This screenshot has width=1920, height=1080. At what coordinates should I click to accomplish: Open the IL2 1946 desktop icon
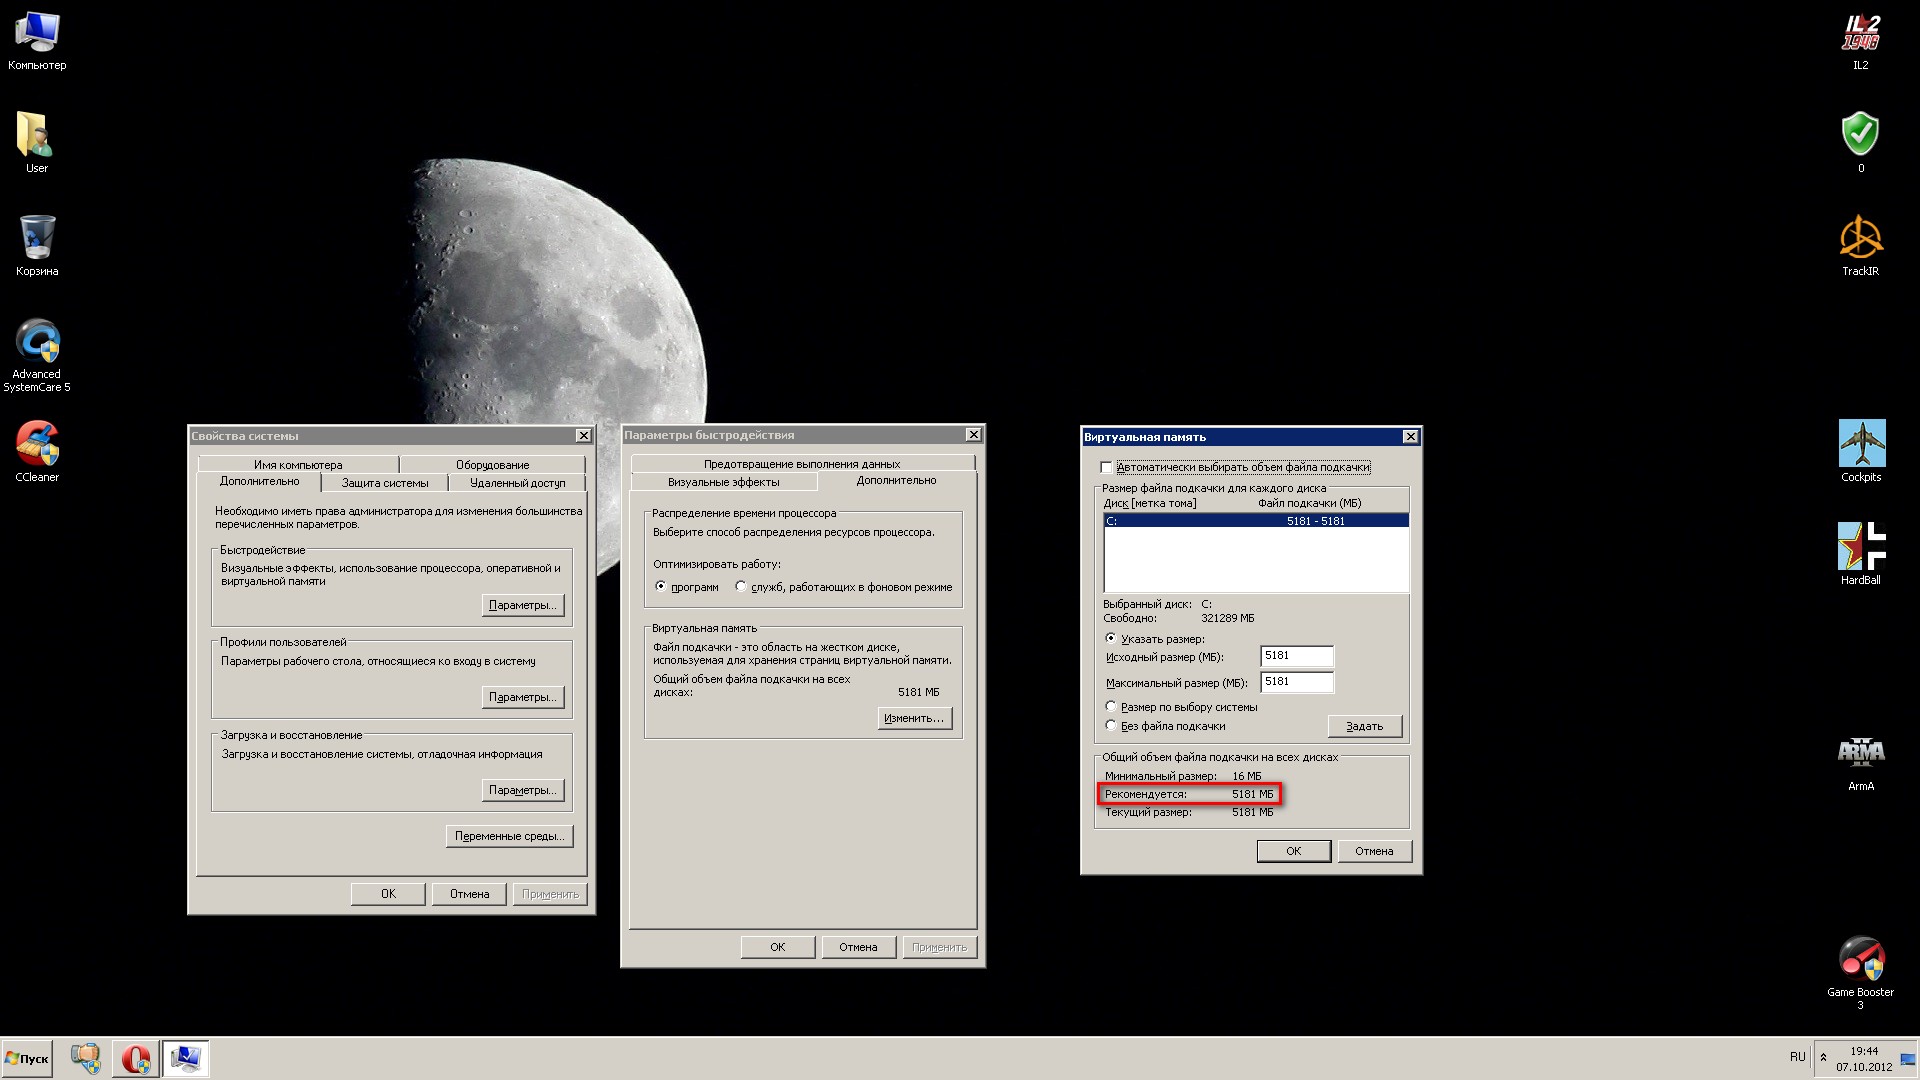tap(1860, 34)
